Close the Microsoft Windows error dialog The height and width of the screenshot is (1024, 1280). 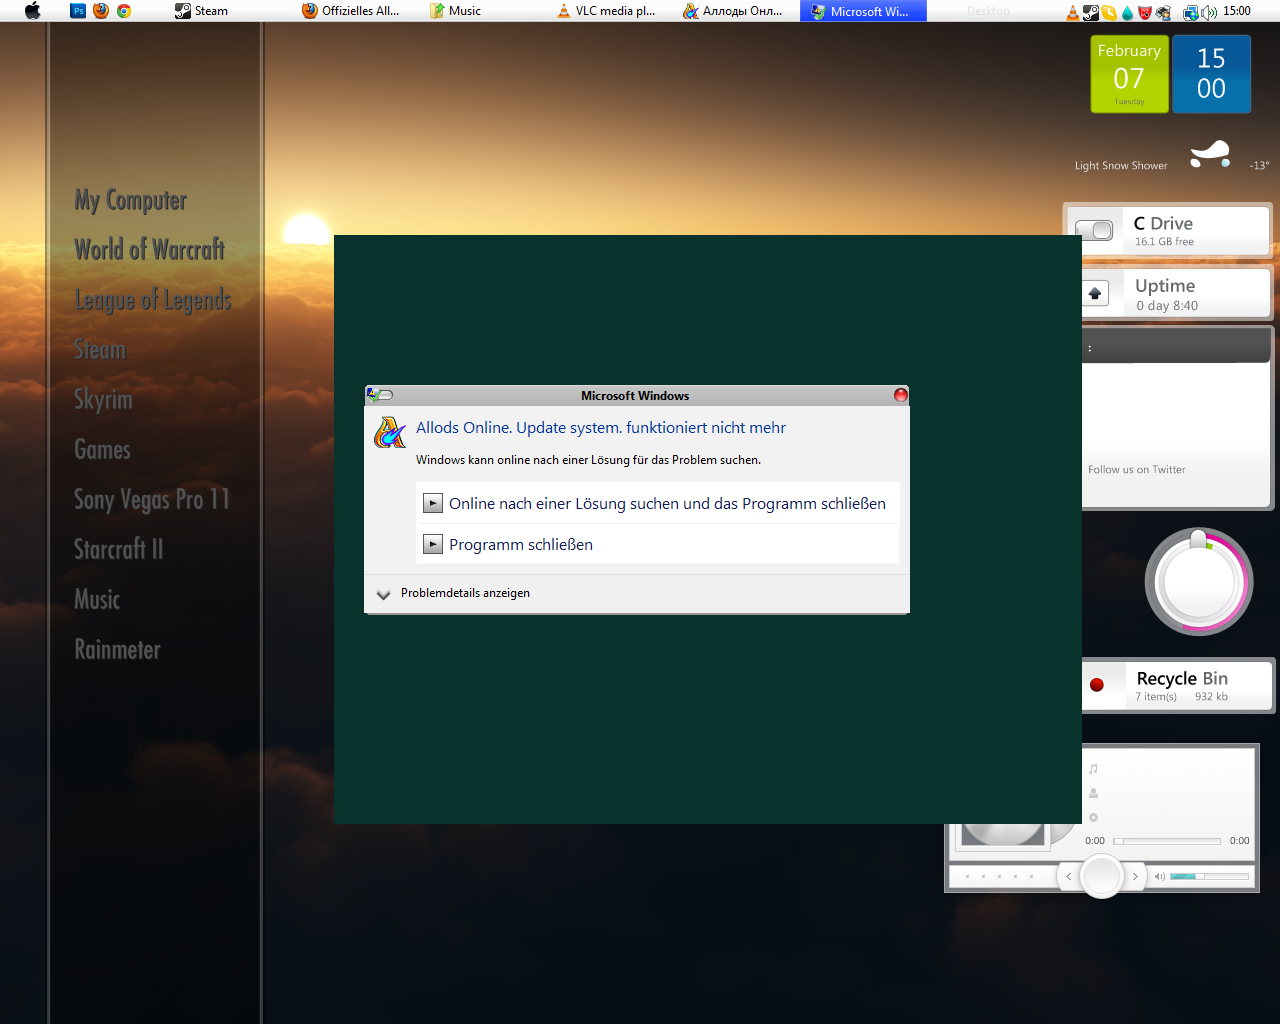coord(900,395)
